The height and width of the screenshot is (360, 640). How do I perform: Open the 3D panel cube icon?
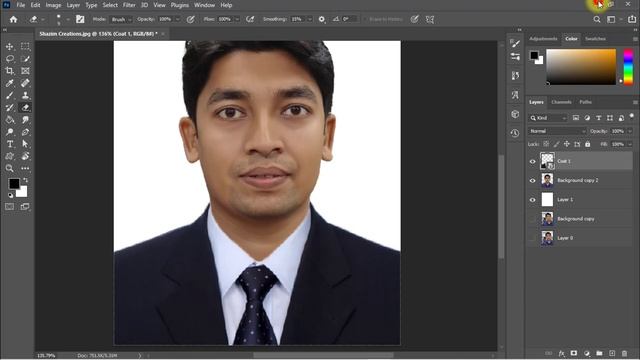[x=515, y=114]
